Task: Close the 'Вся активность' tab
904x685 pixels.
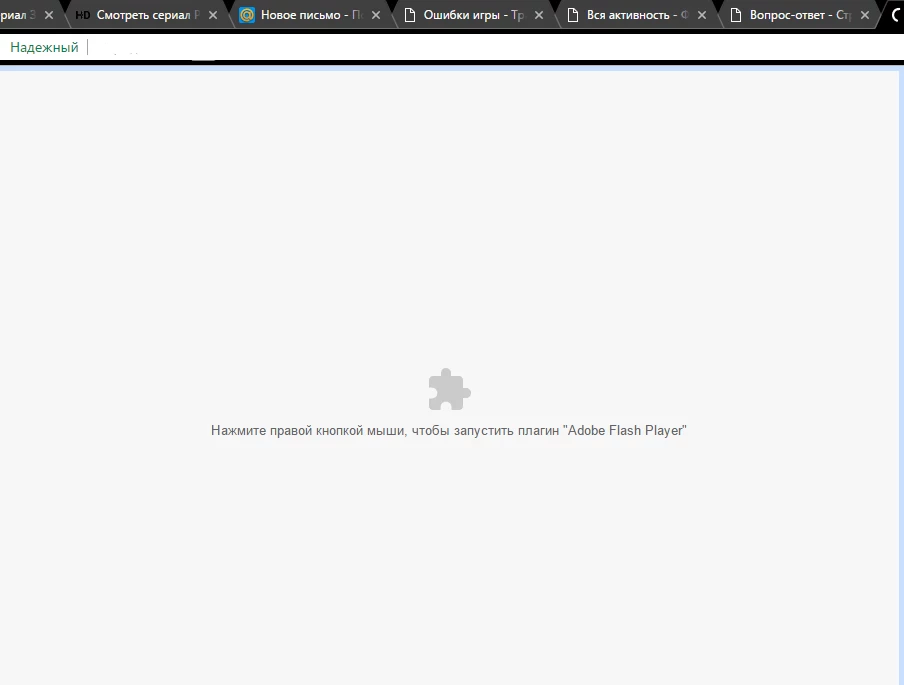Action: pos(702,15)
